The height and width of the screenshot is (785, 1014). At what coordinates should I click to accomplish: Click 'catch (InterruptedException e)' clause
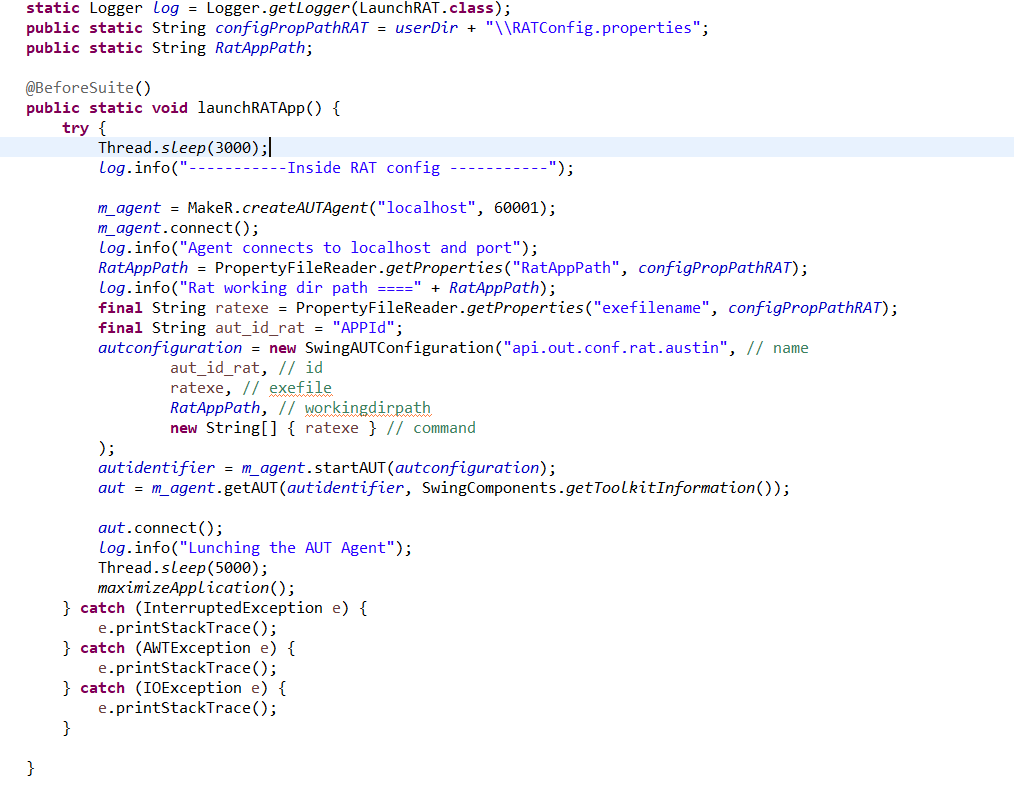pos(214,608)
